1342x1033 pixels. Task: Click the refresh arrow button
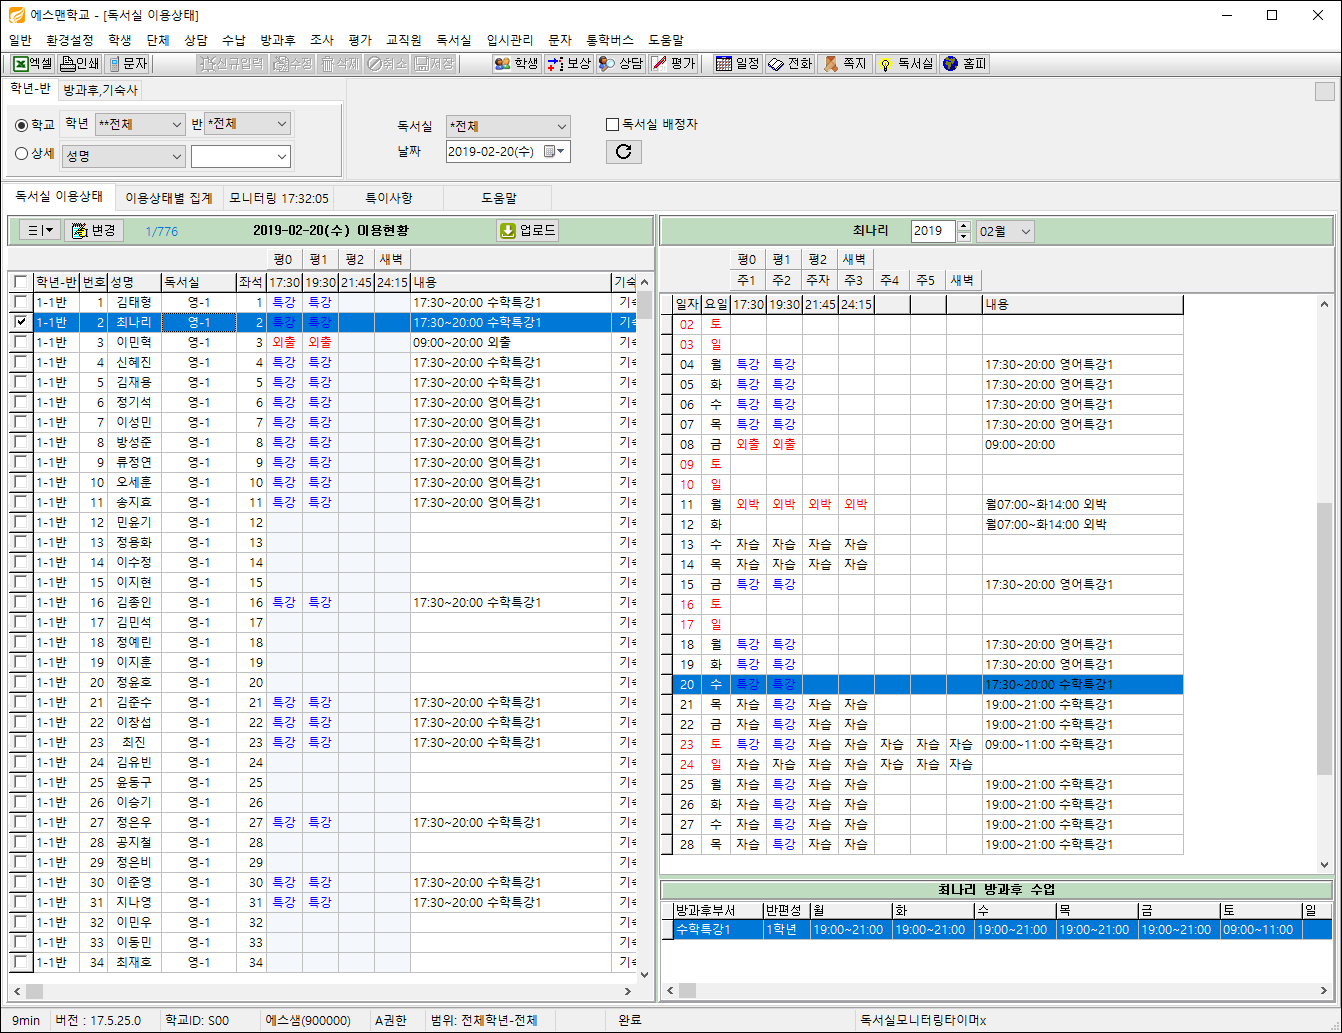(x=623, y=151)
